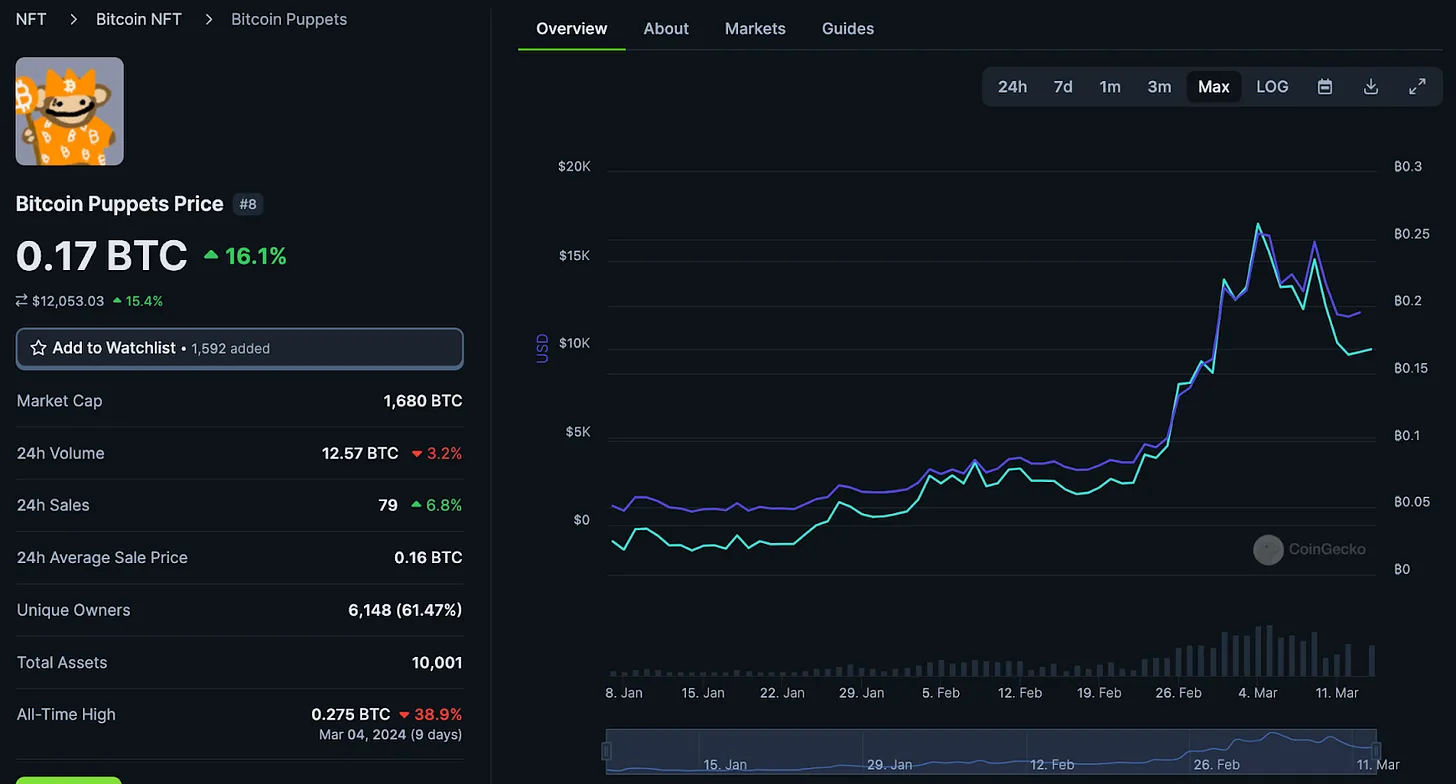Choose the 3m chart range
Screen dimensions: 1456x784
coord(1159,87)
